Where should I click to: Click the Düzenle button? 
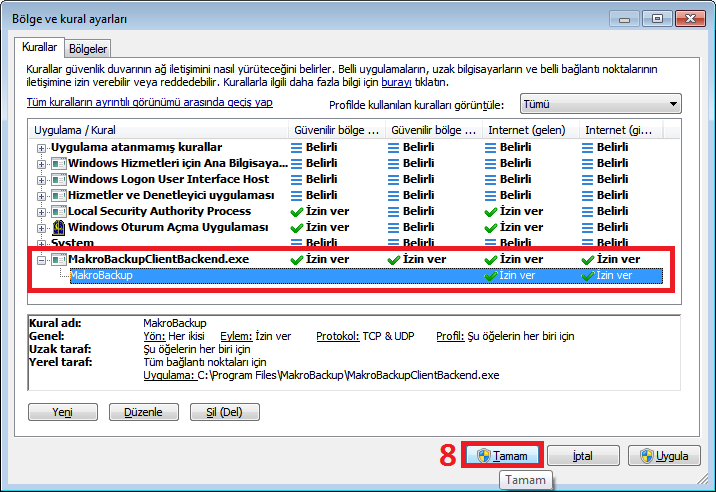[x=143, y=412]
